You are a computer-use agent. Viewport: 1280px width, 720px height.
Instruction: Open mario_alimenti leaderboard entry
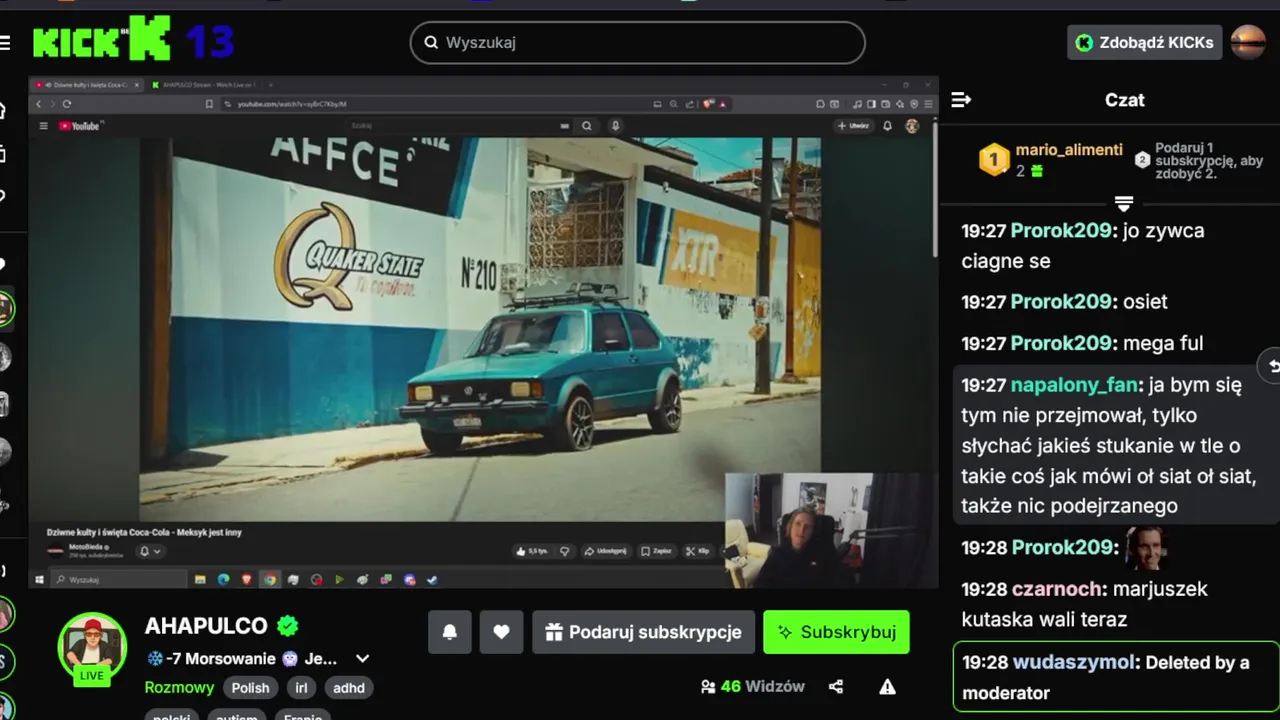(x=1069, y=150)
